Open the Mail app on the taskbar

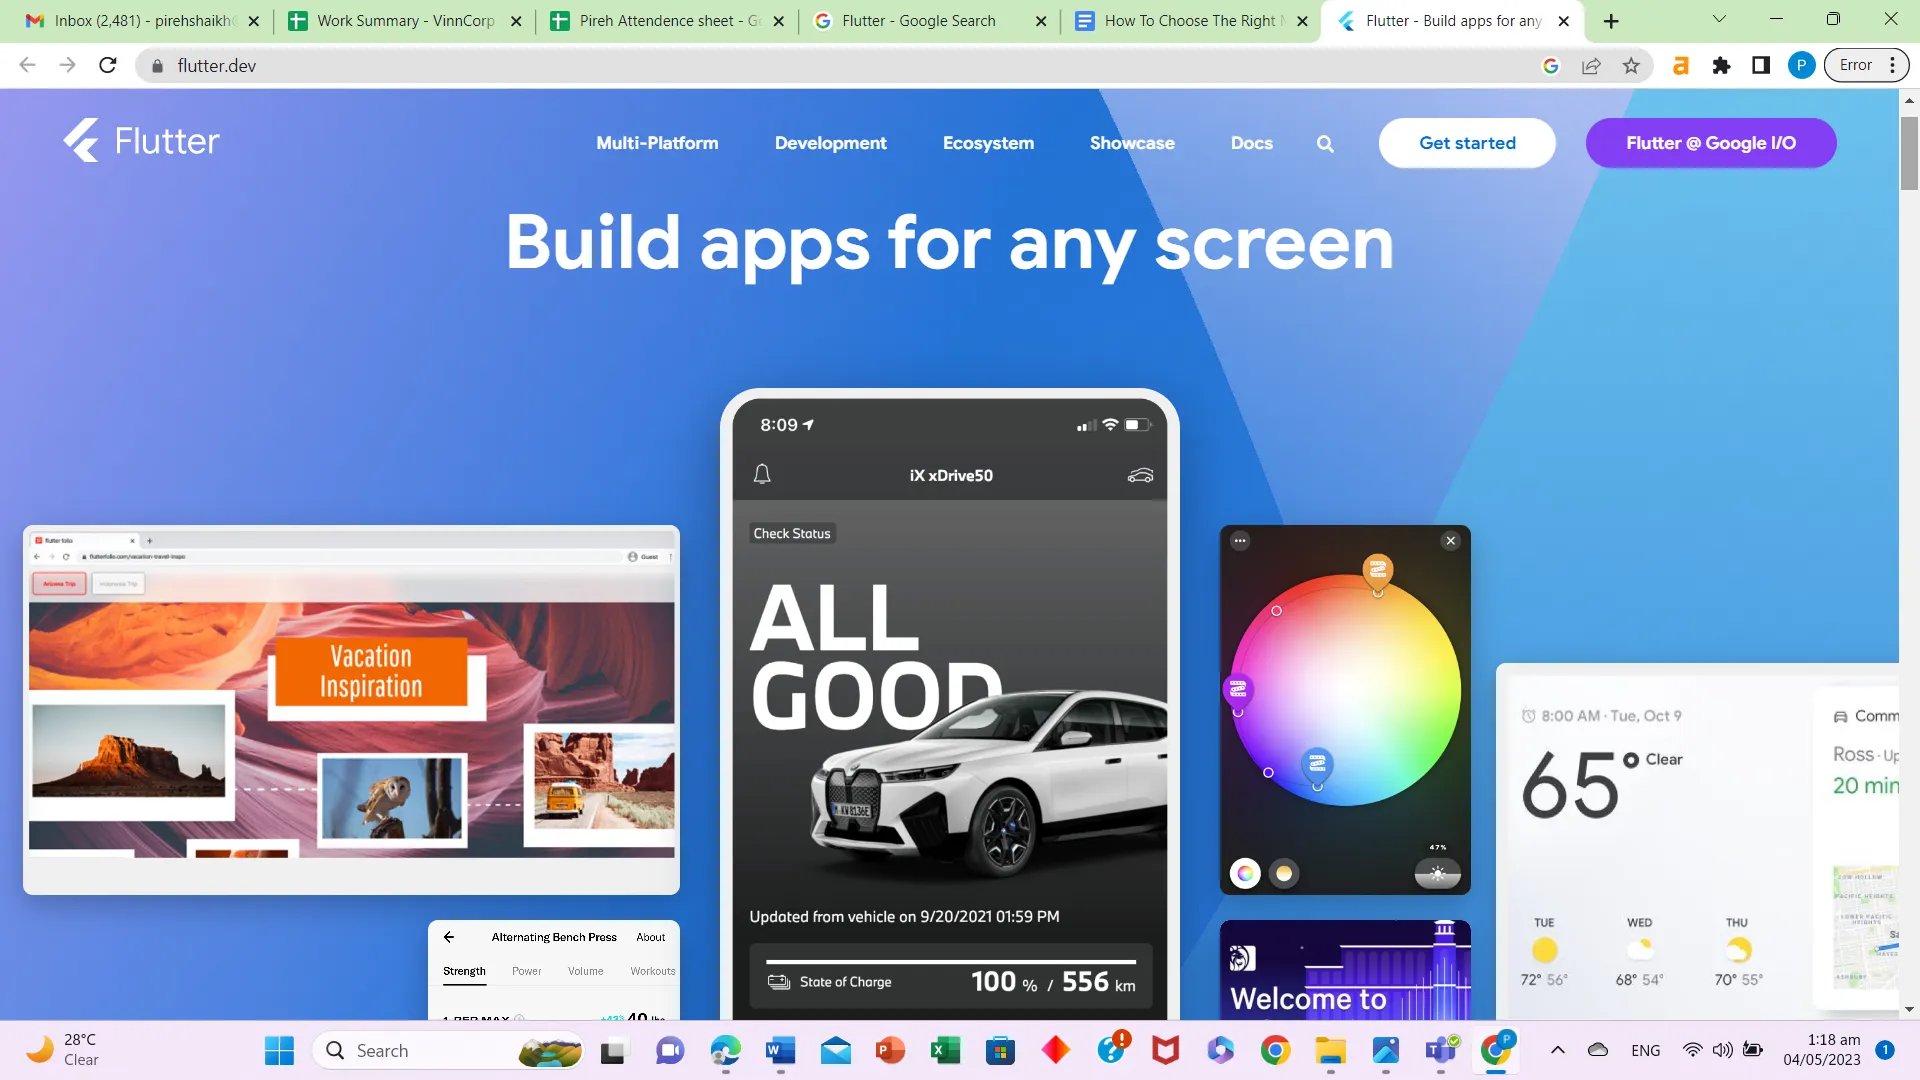click(x=835, y=1051)
